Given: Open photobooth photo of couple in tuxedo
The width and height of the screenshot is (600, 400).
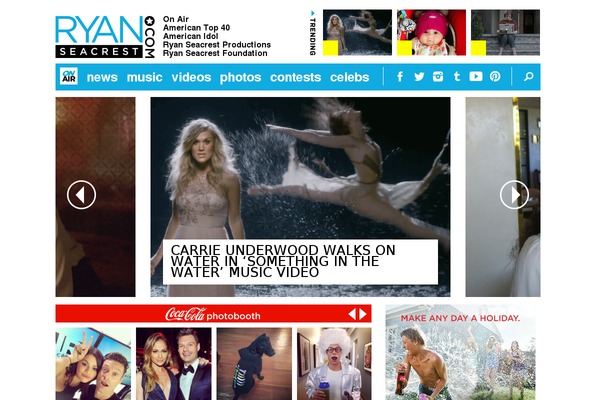Looking at the screenshot, I should [x=174, y=364].
